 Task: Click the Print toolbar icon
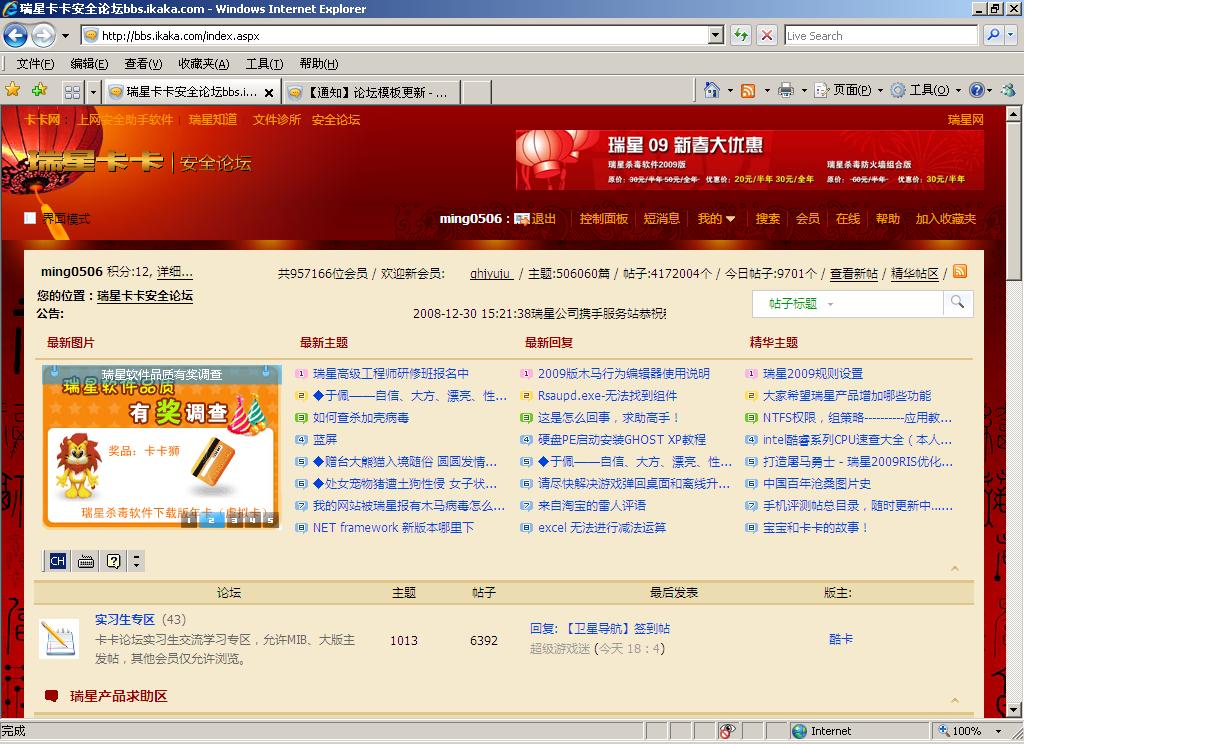786,90
